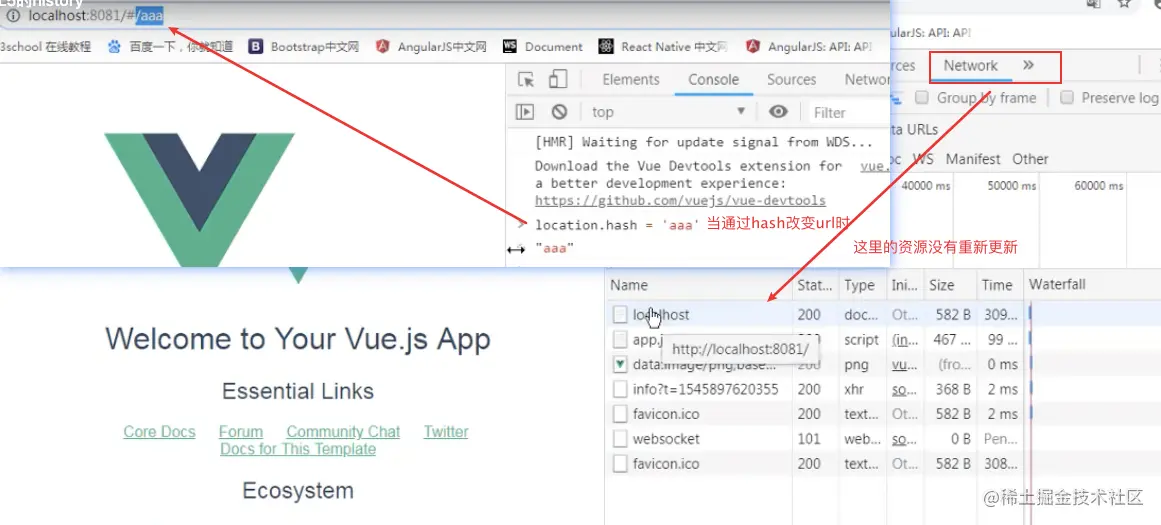Sort by the Name column header
This screenshot has width=1161, height=525.
click(700, 285)
